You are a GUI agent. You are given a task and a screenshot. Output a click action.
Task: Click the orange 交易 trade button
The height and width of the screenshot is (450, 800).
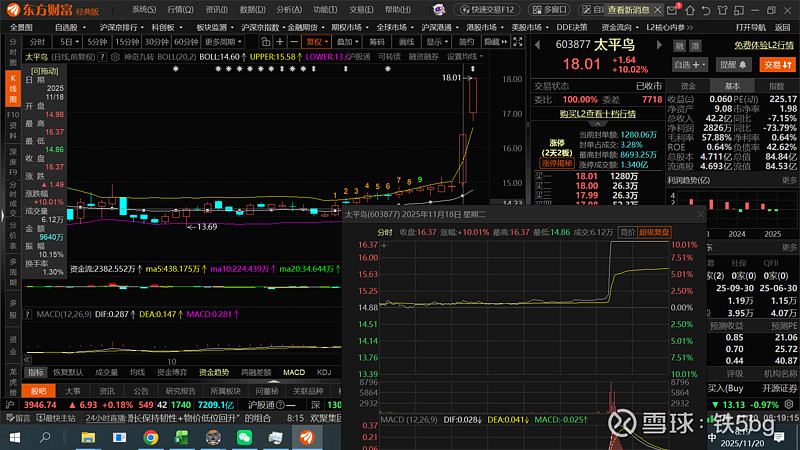click(776, 64)
